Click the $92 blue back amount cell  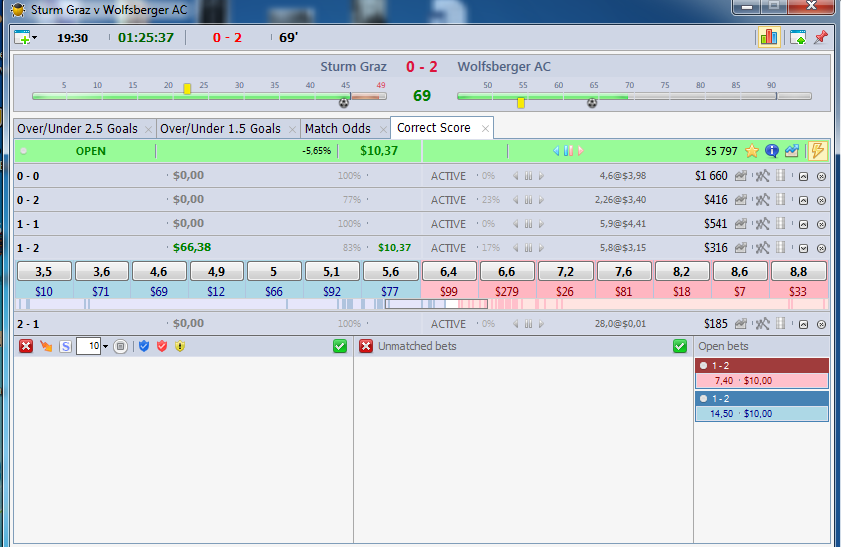[332, 291]
